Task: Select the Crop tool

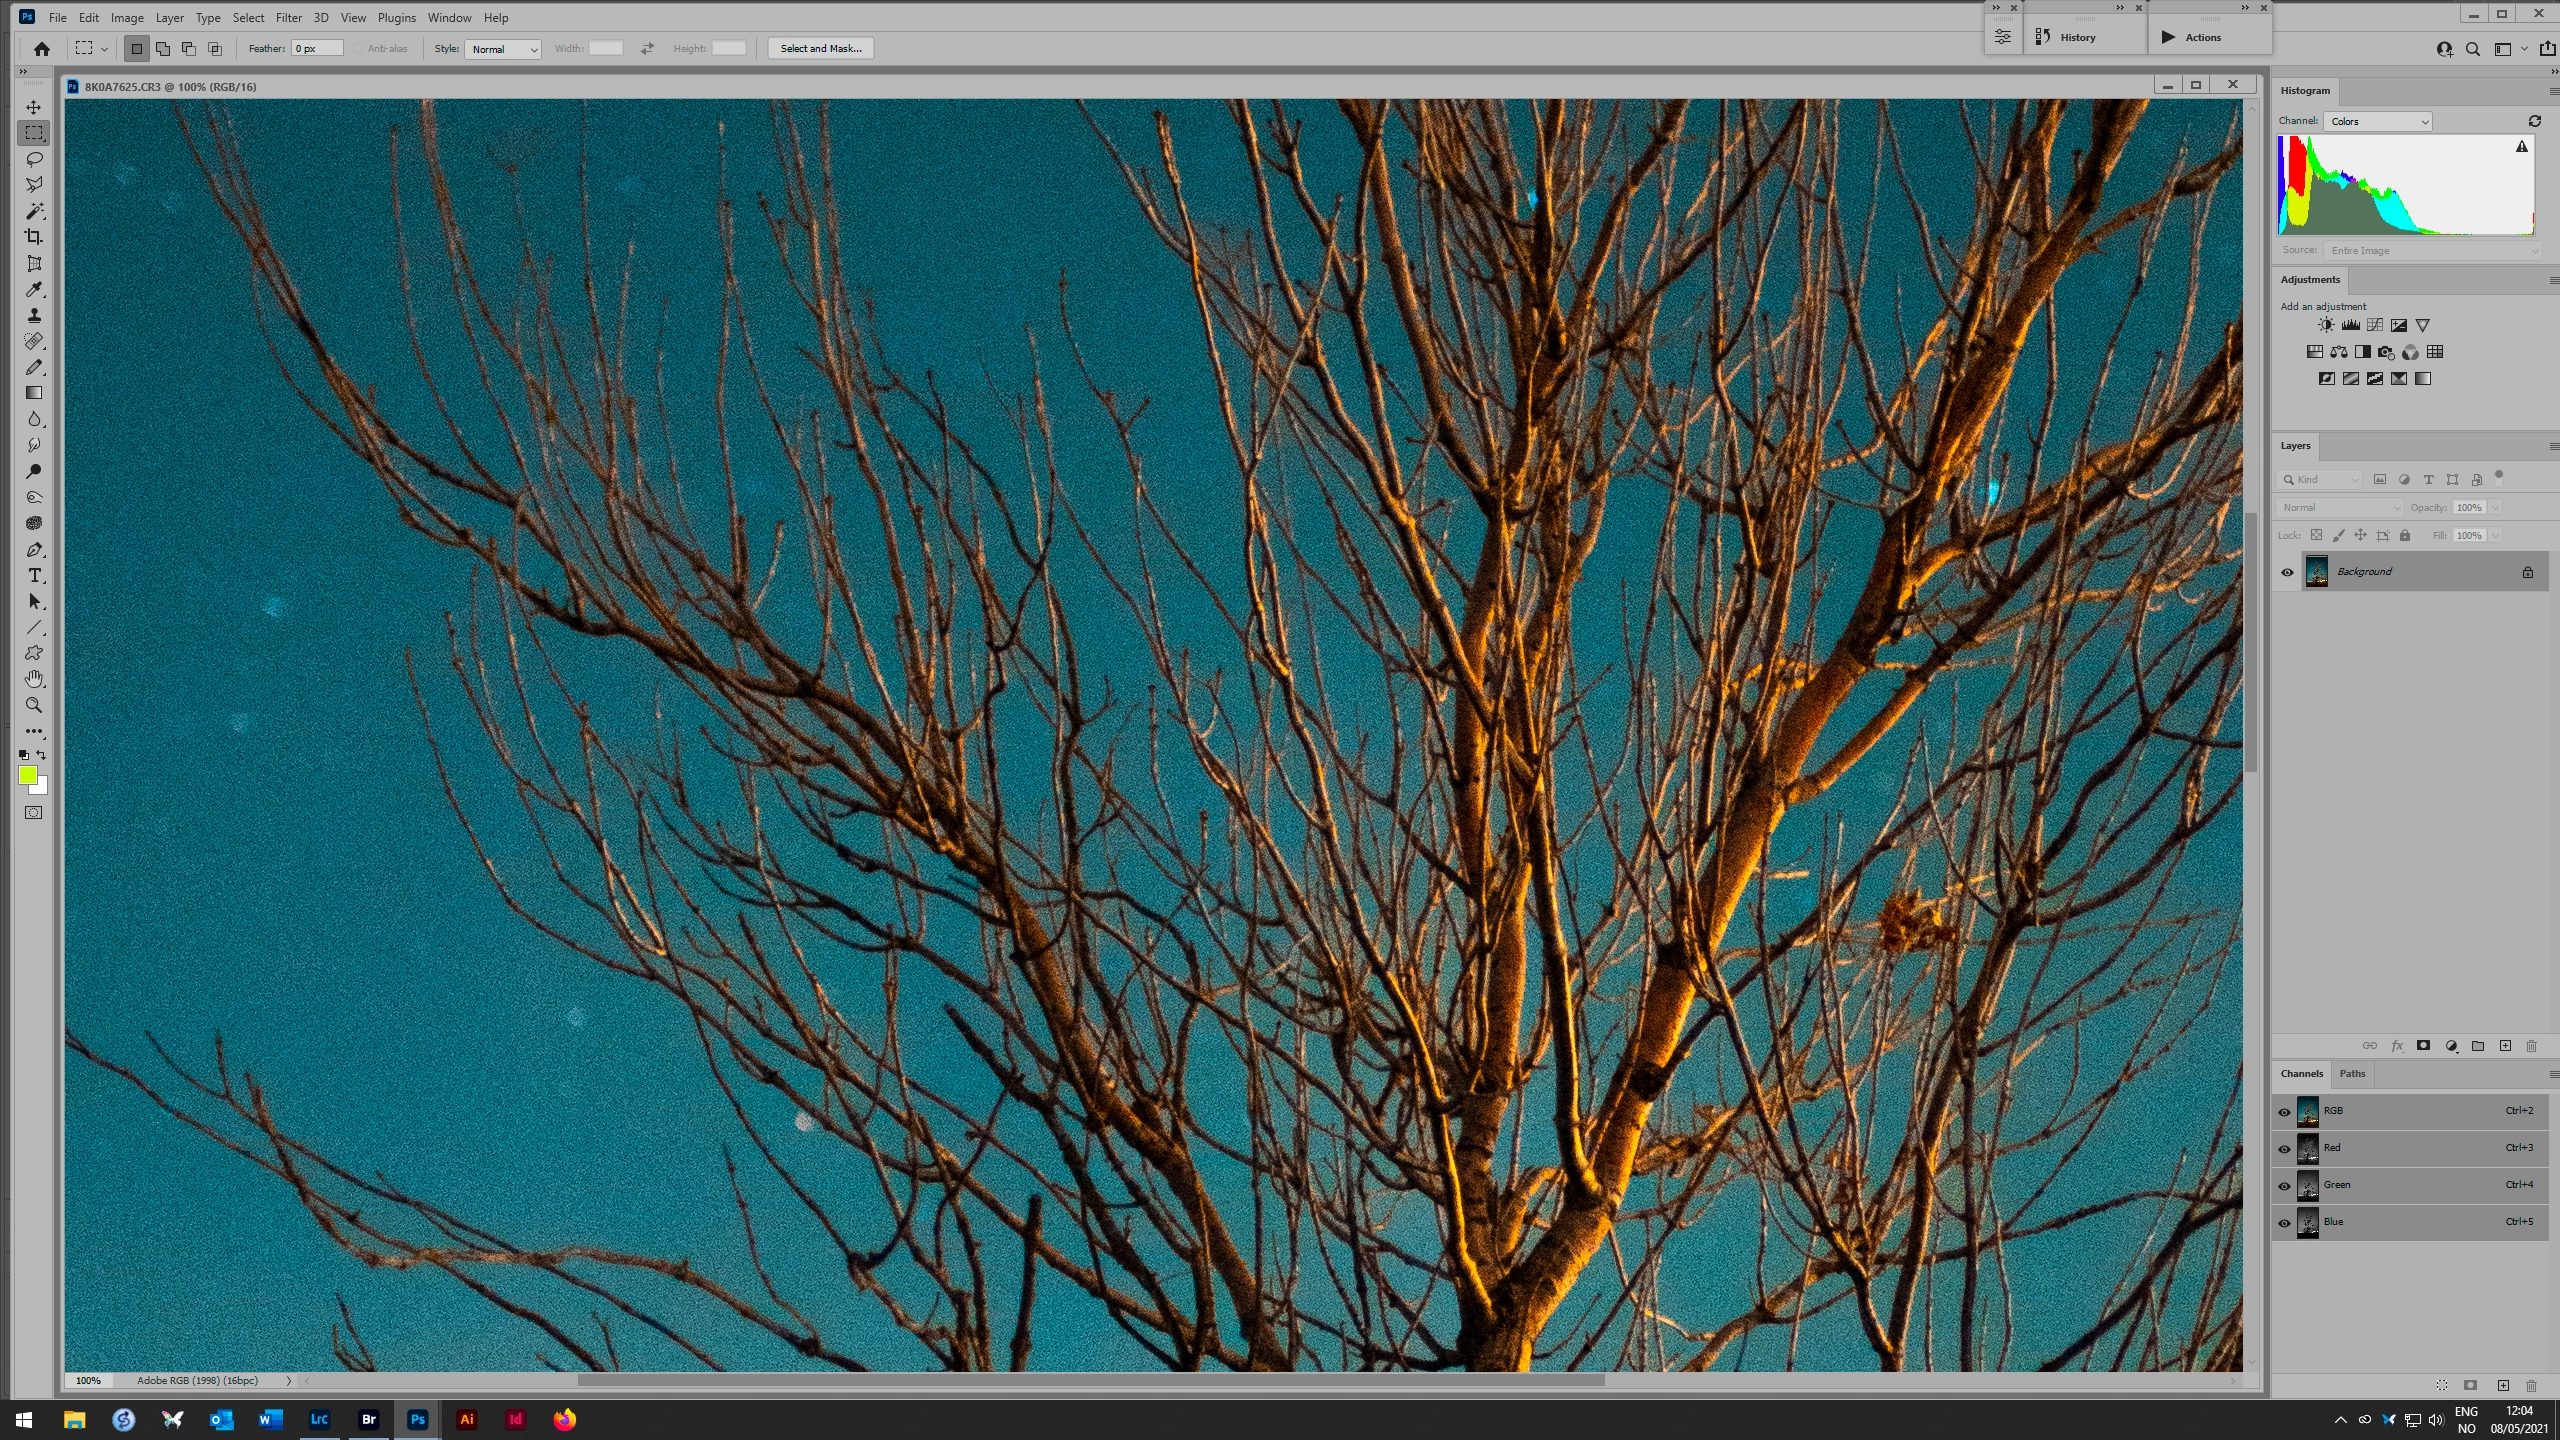Action: (x=34, y=237)
